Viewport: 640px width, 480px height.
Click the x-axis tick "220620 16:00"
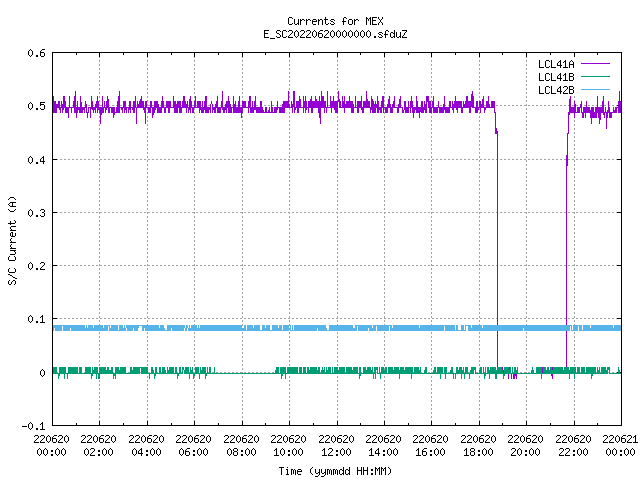point(430,446)
